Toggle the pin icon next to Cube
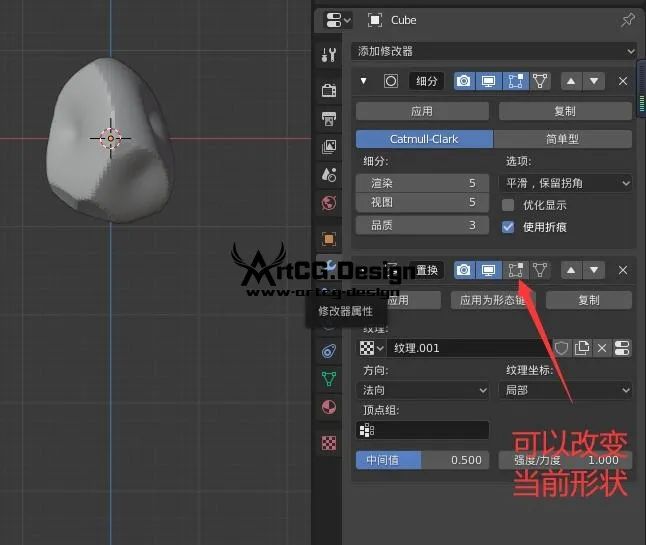646x545 pixels. [627, 20]
